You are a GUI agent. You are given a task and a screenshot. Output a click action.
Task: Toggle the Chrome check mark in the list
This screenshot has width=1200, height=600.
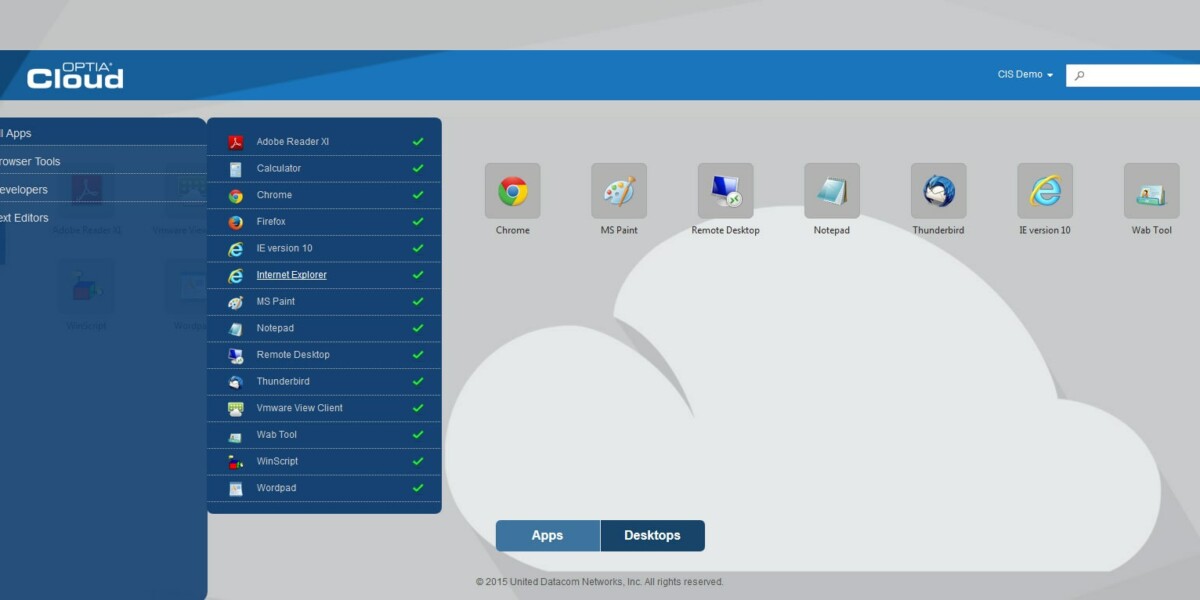(x=418, y=195)
